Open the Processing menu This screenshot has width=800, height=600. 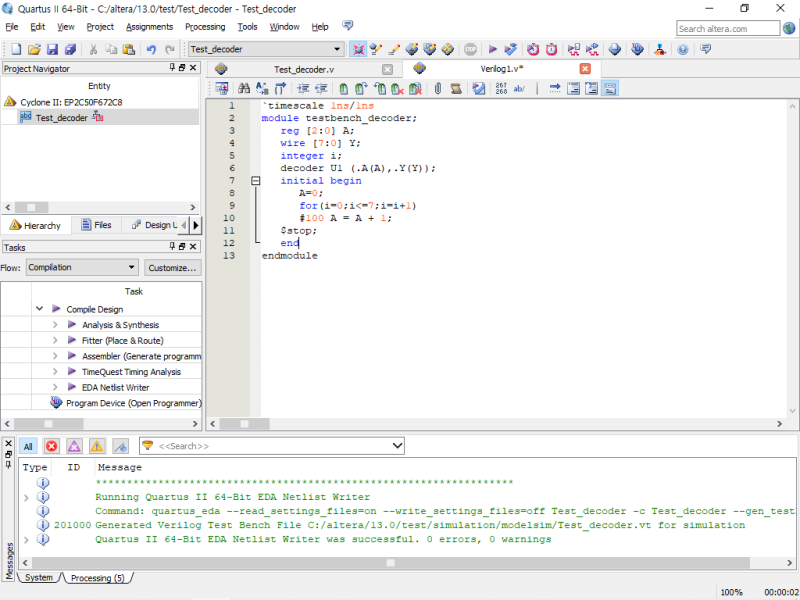pyautogui.click(x=205, y=26)
